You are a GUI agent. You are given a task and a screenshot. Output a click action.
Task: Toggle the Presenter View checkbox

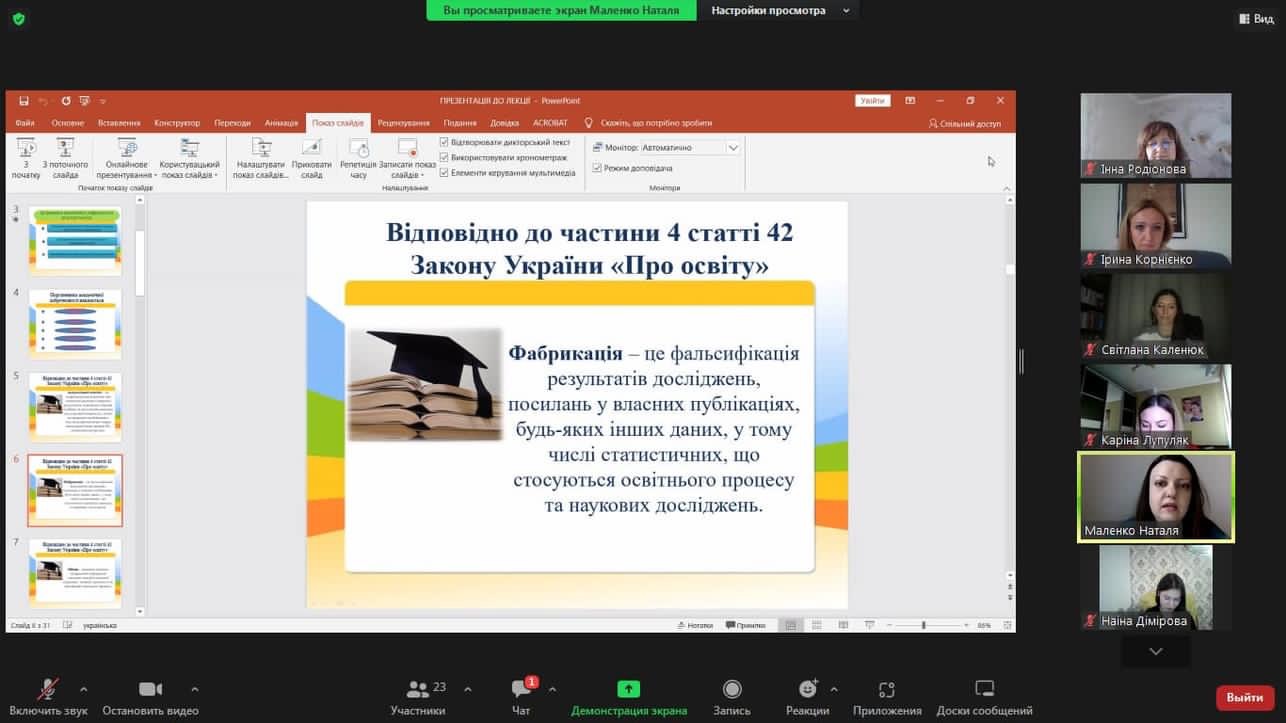(597, 168)
